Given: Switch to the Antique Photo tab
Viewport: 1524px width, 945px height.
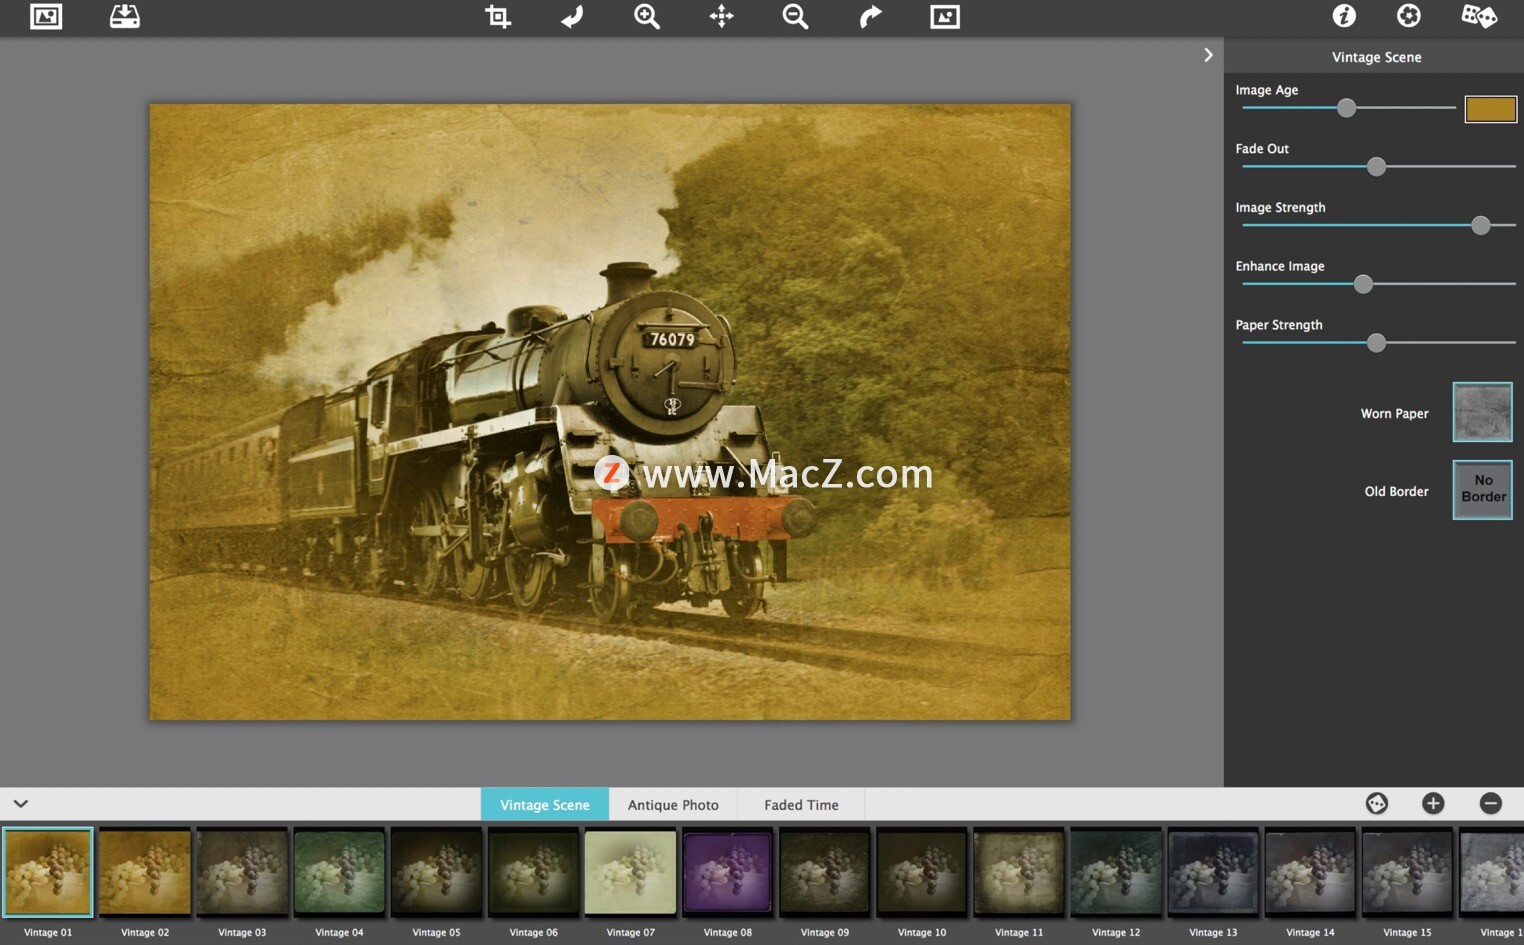Looking at the screenshot, I should (673, 804).
